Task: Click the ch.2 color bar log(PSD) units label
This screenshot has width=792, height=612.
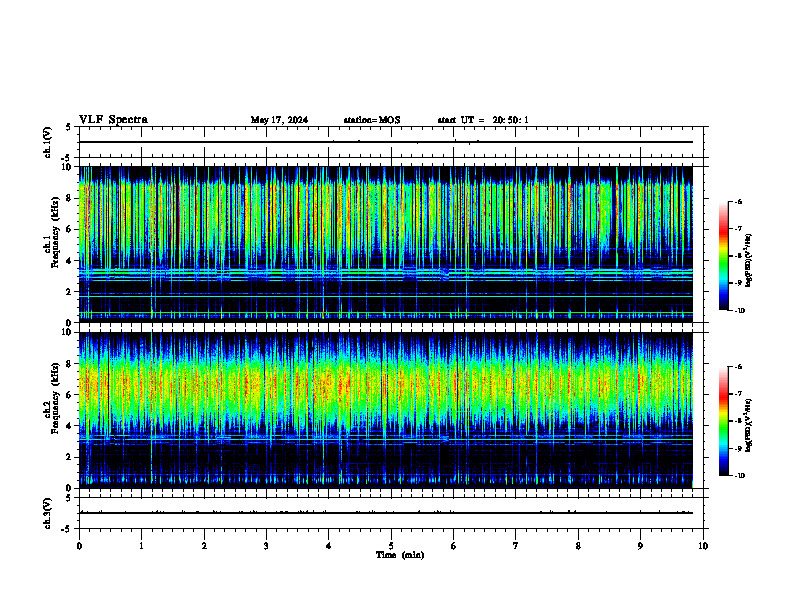Action: point(749,425)
